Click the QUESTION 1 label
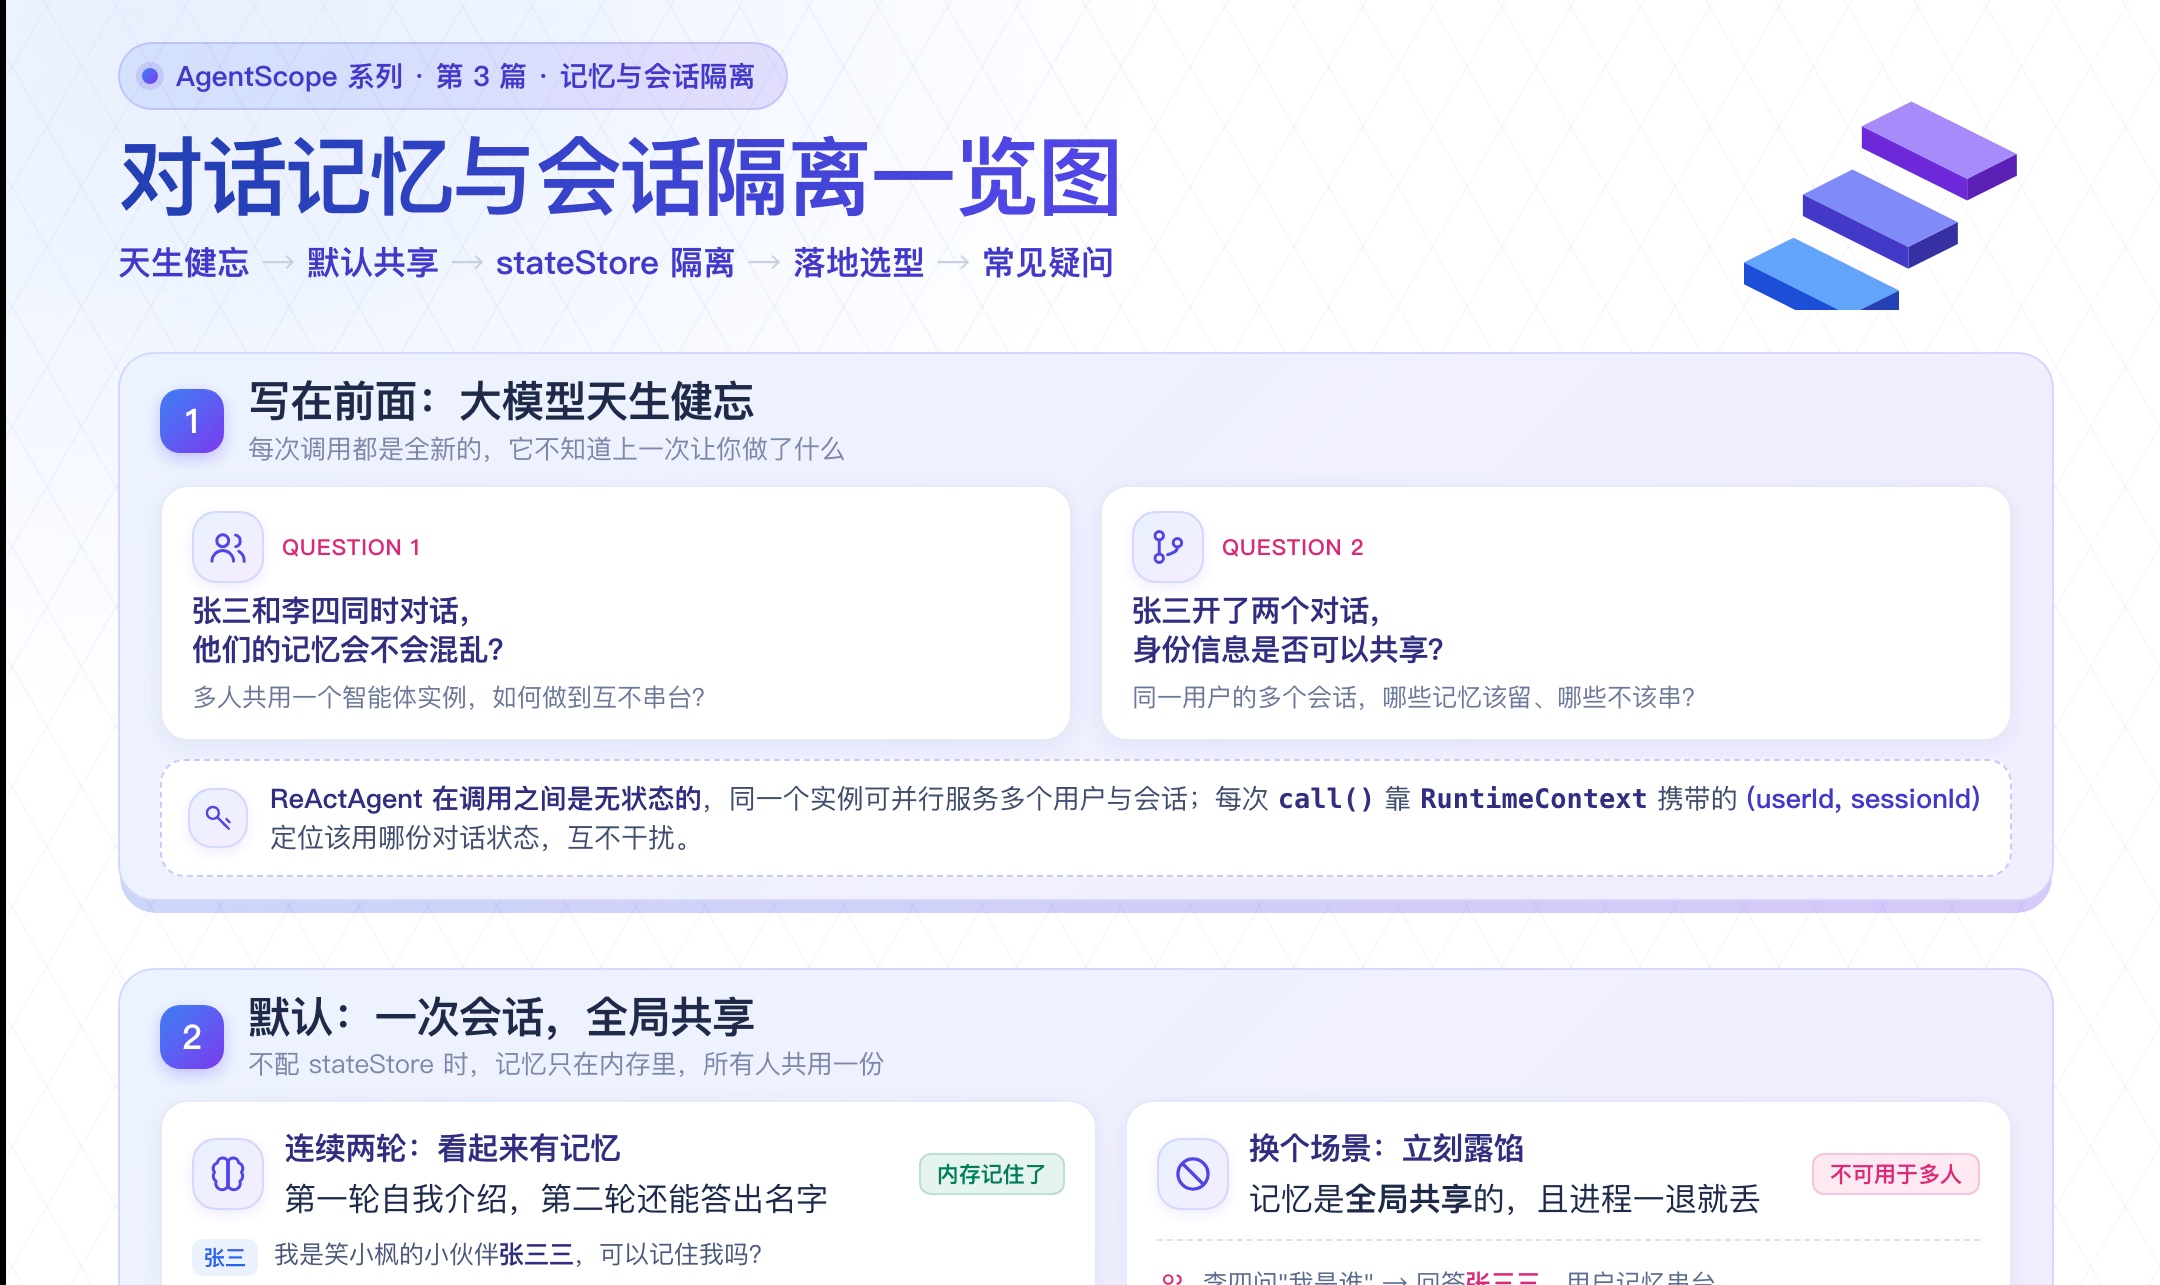 (x=351, y=547)
